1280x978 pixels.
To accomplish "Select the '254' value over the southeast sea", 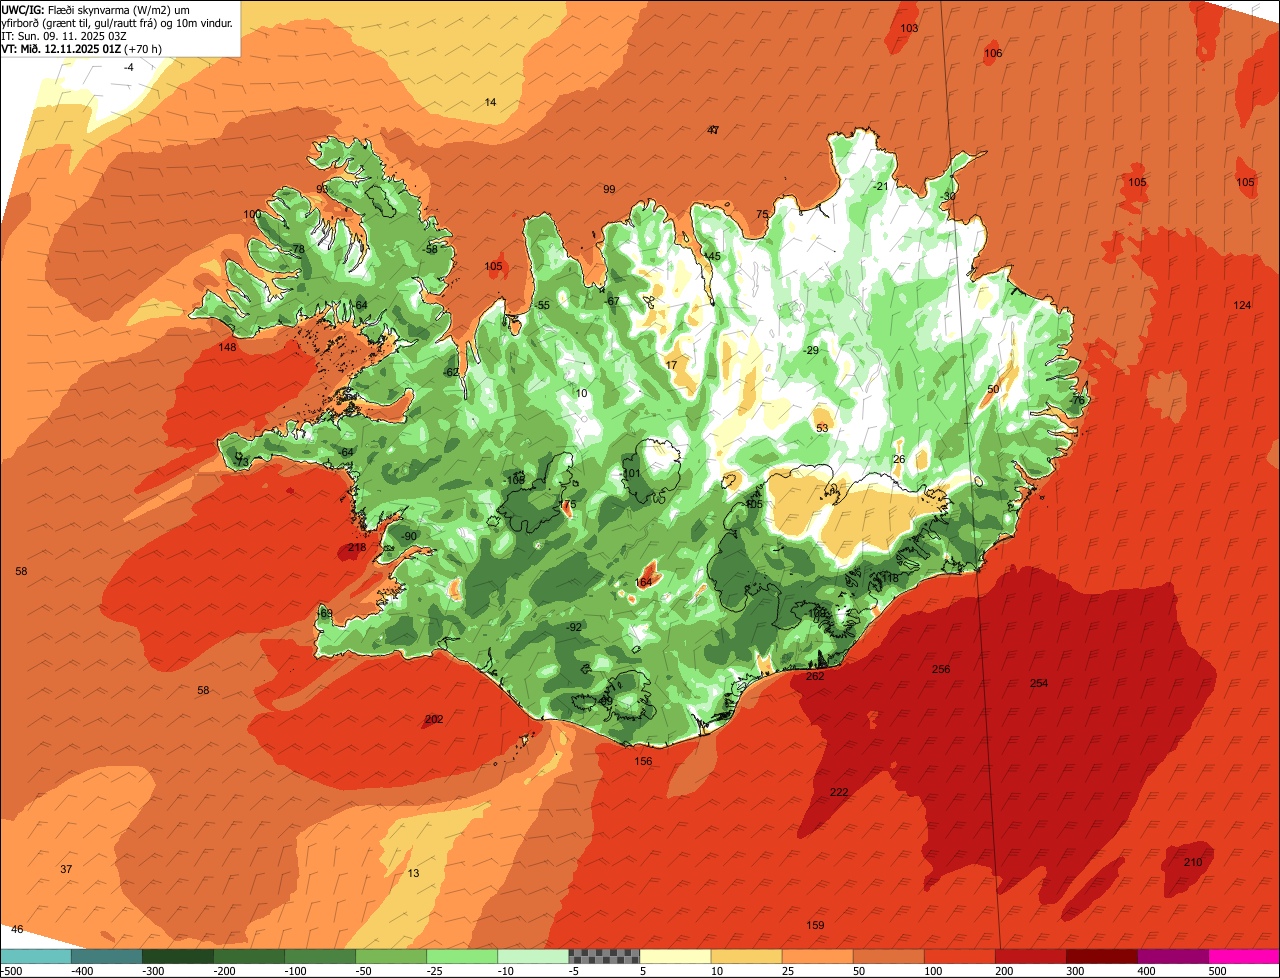I will pyautogui.click(x=1039, y=683).
